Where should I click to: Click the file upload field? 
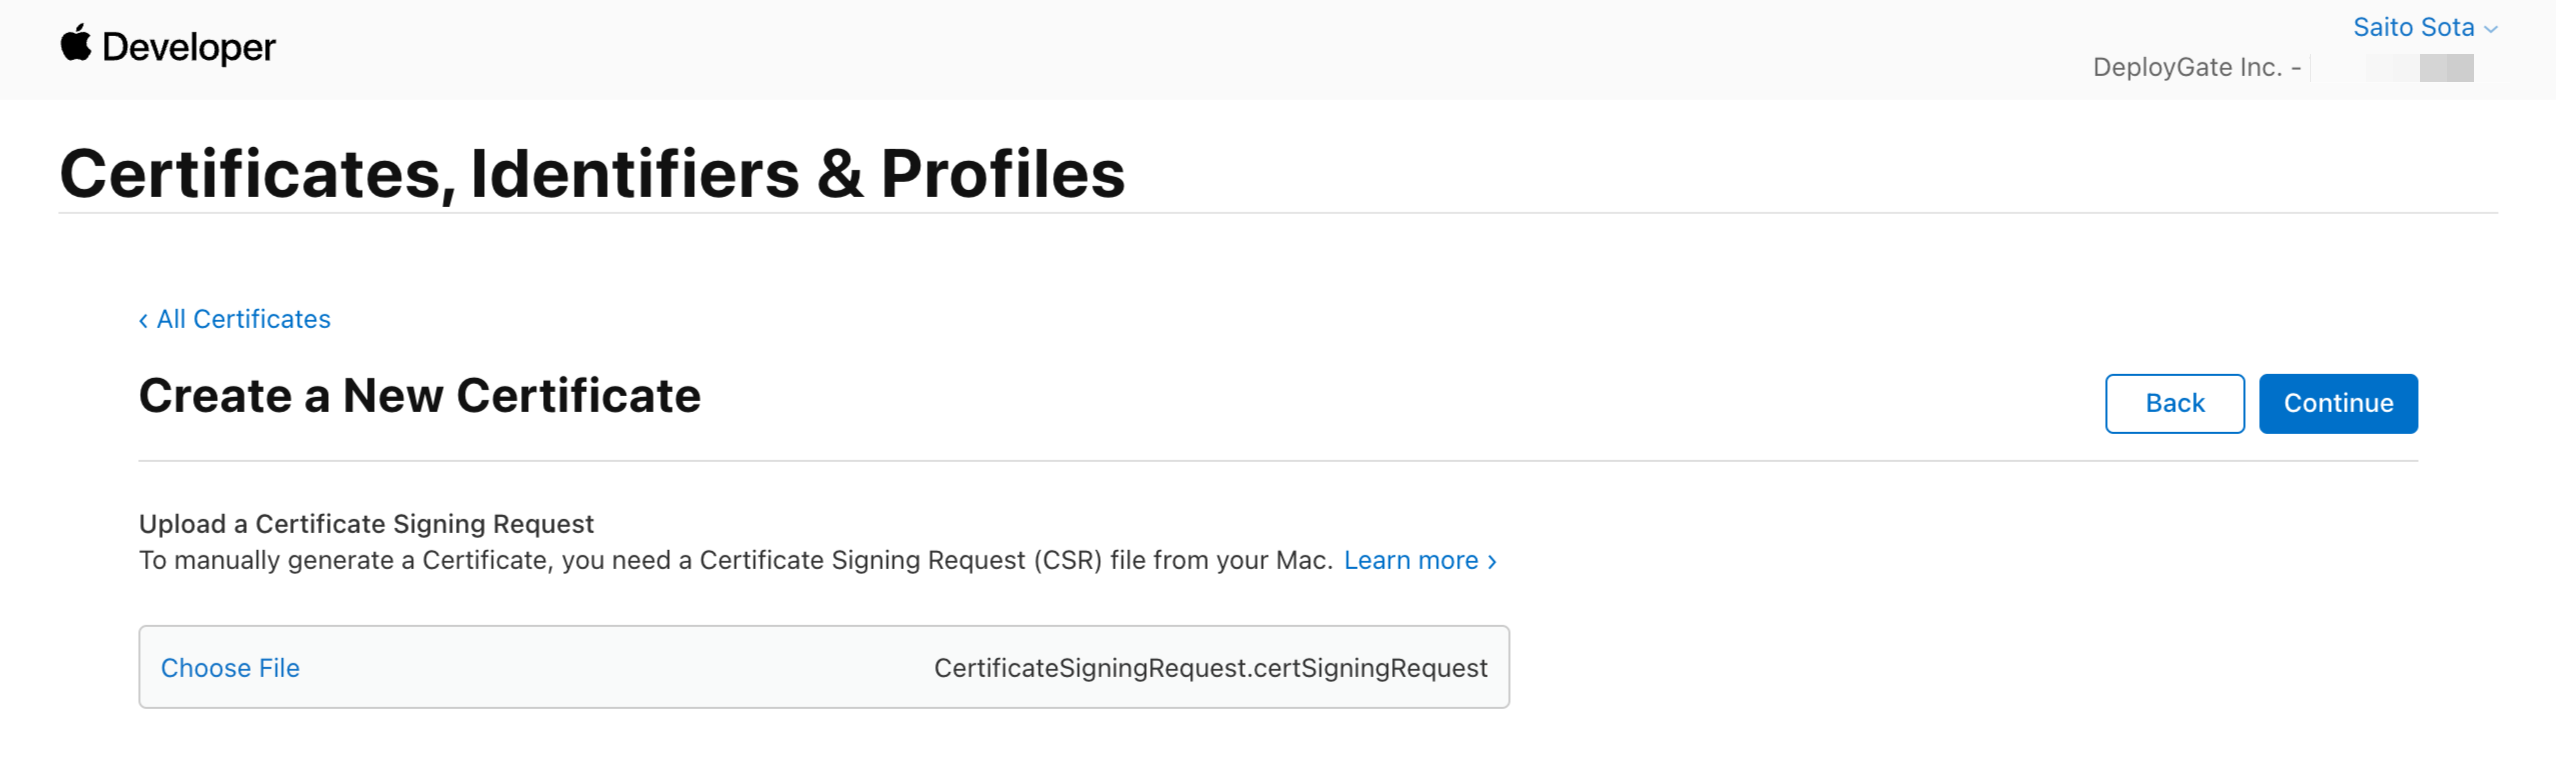point(822,667)
